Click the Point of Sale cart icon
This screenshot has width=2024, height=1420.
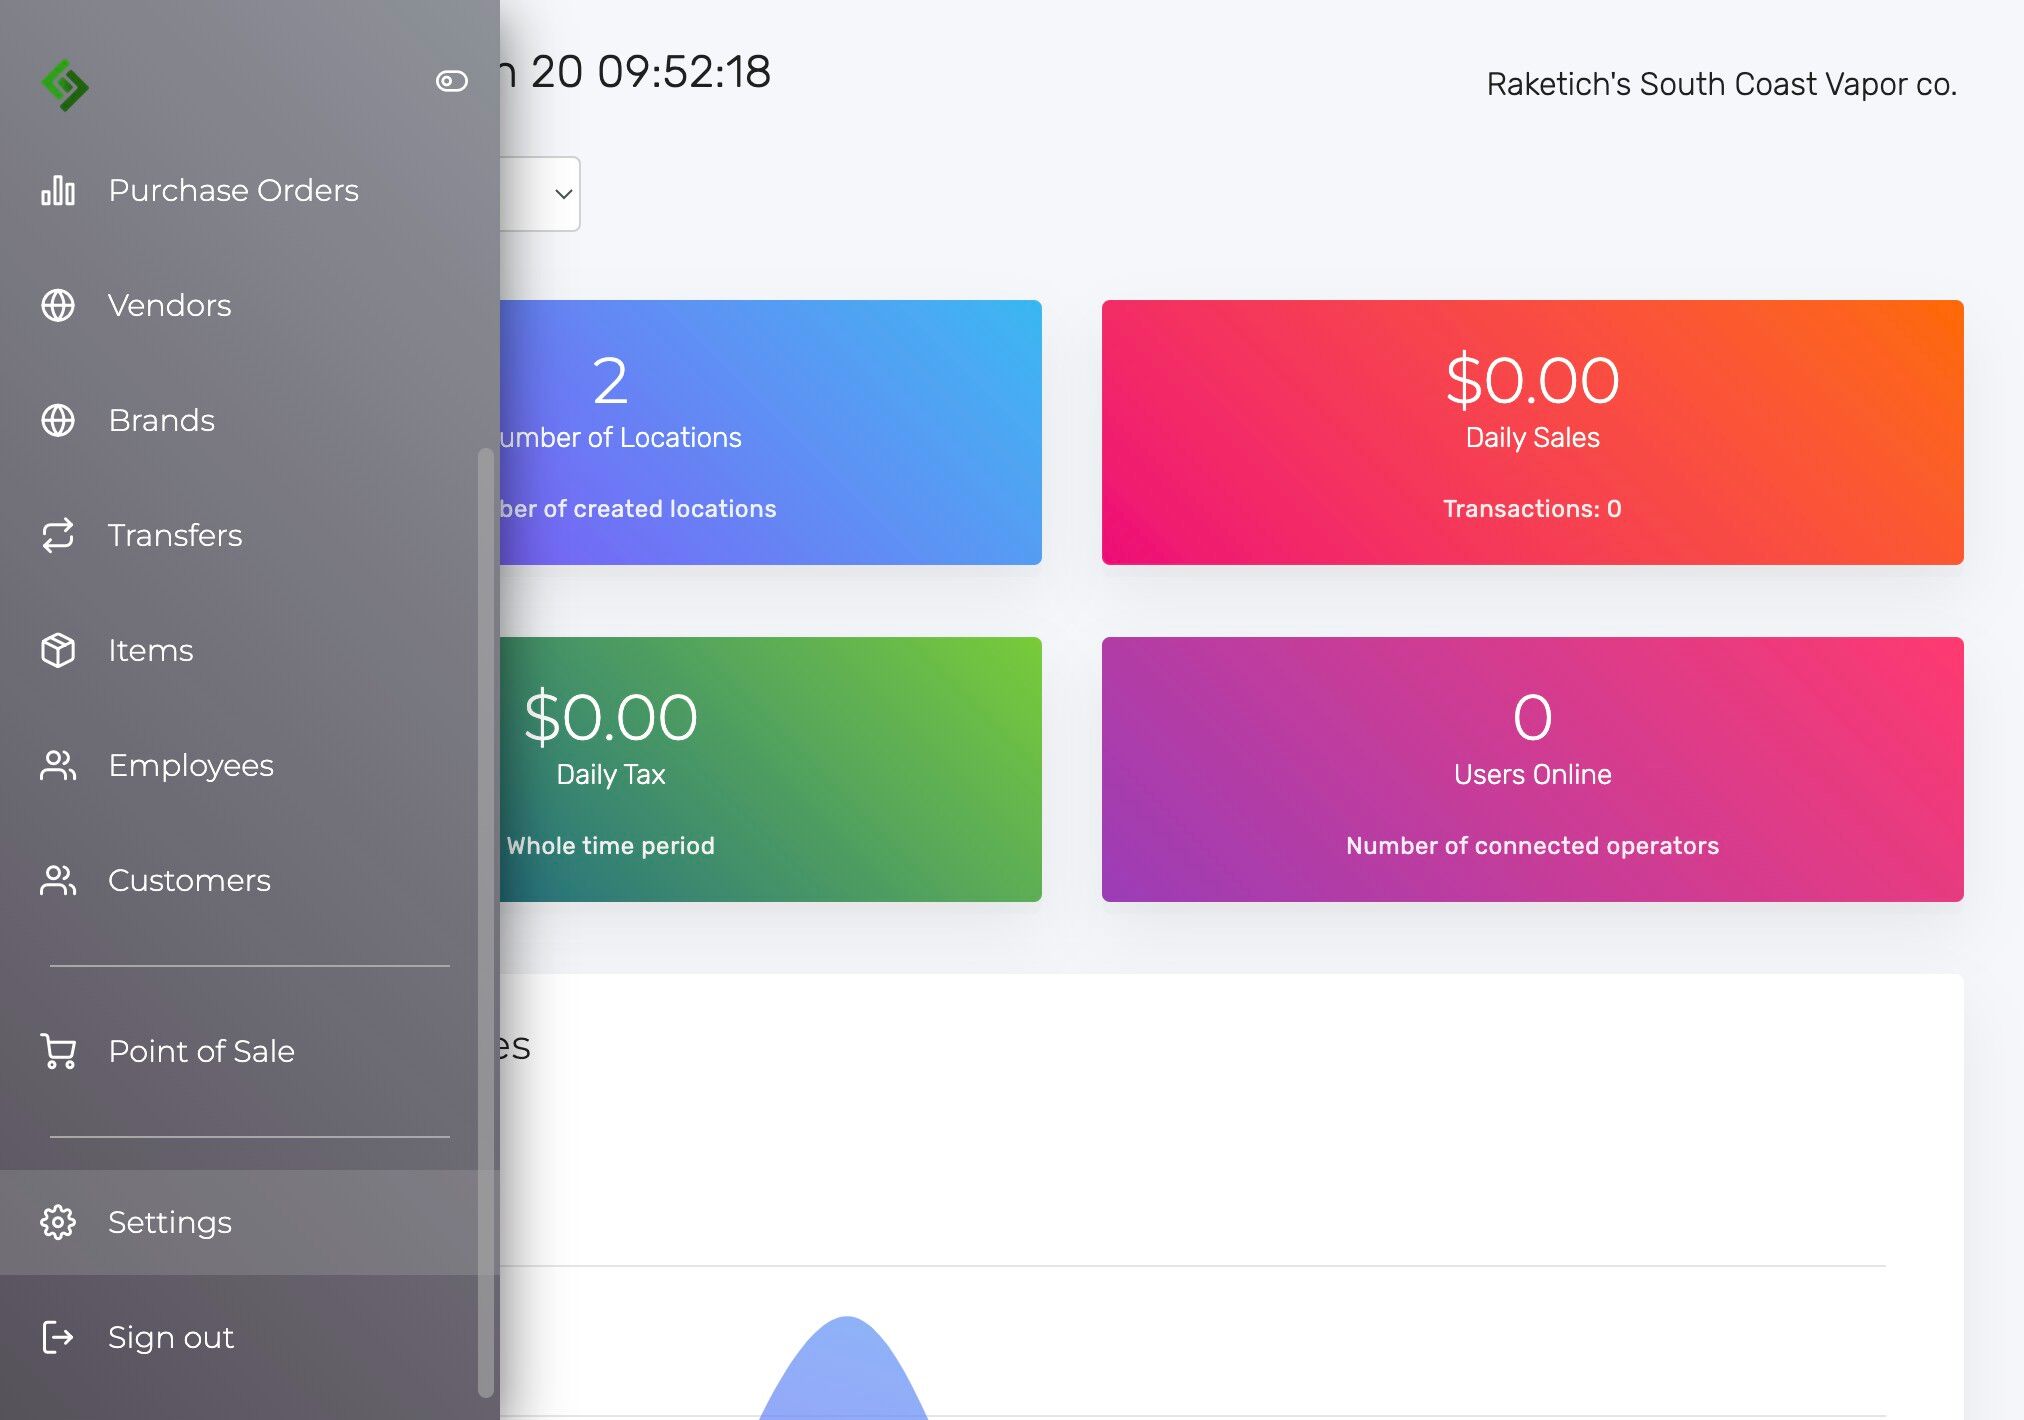click(58, 1051)
